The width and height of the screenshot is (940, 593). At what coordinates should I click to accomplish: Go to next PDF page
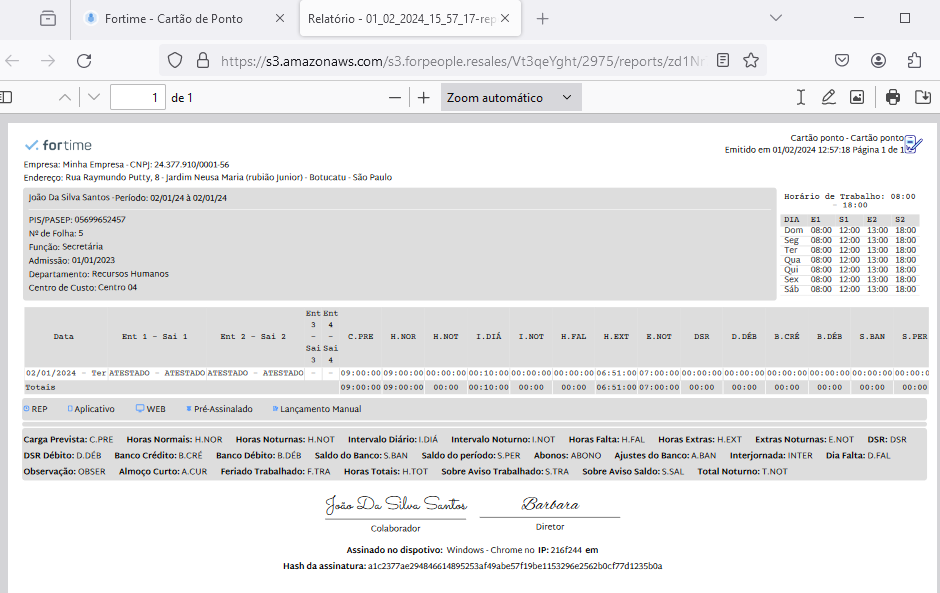(x=94, y=97)
